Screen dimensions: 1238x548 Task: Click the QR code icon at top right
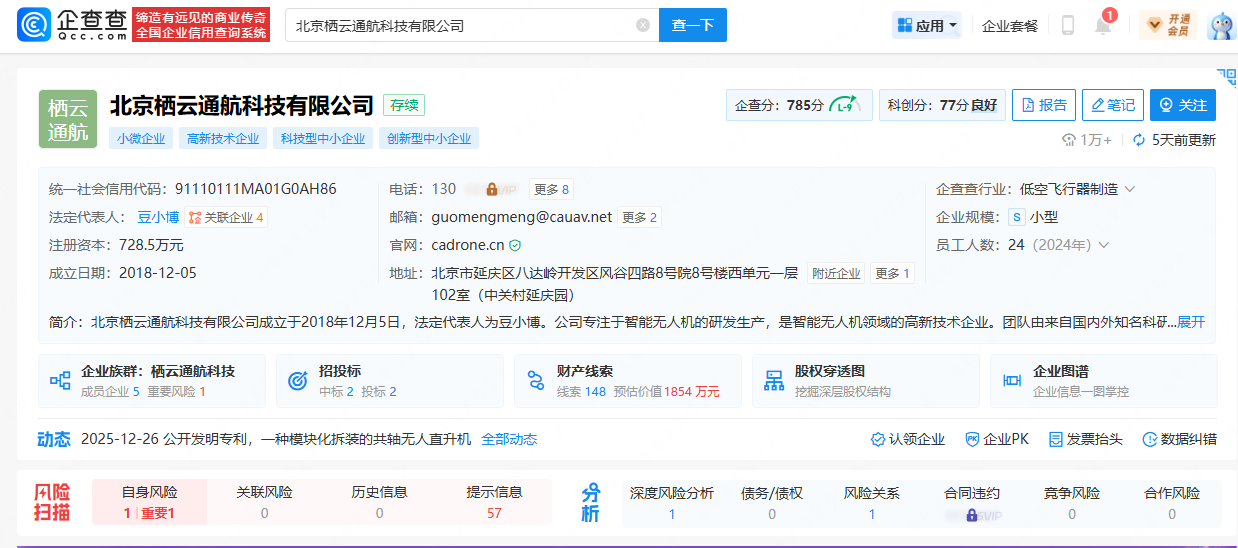1226,78
